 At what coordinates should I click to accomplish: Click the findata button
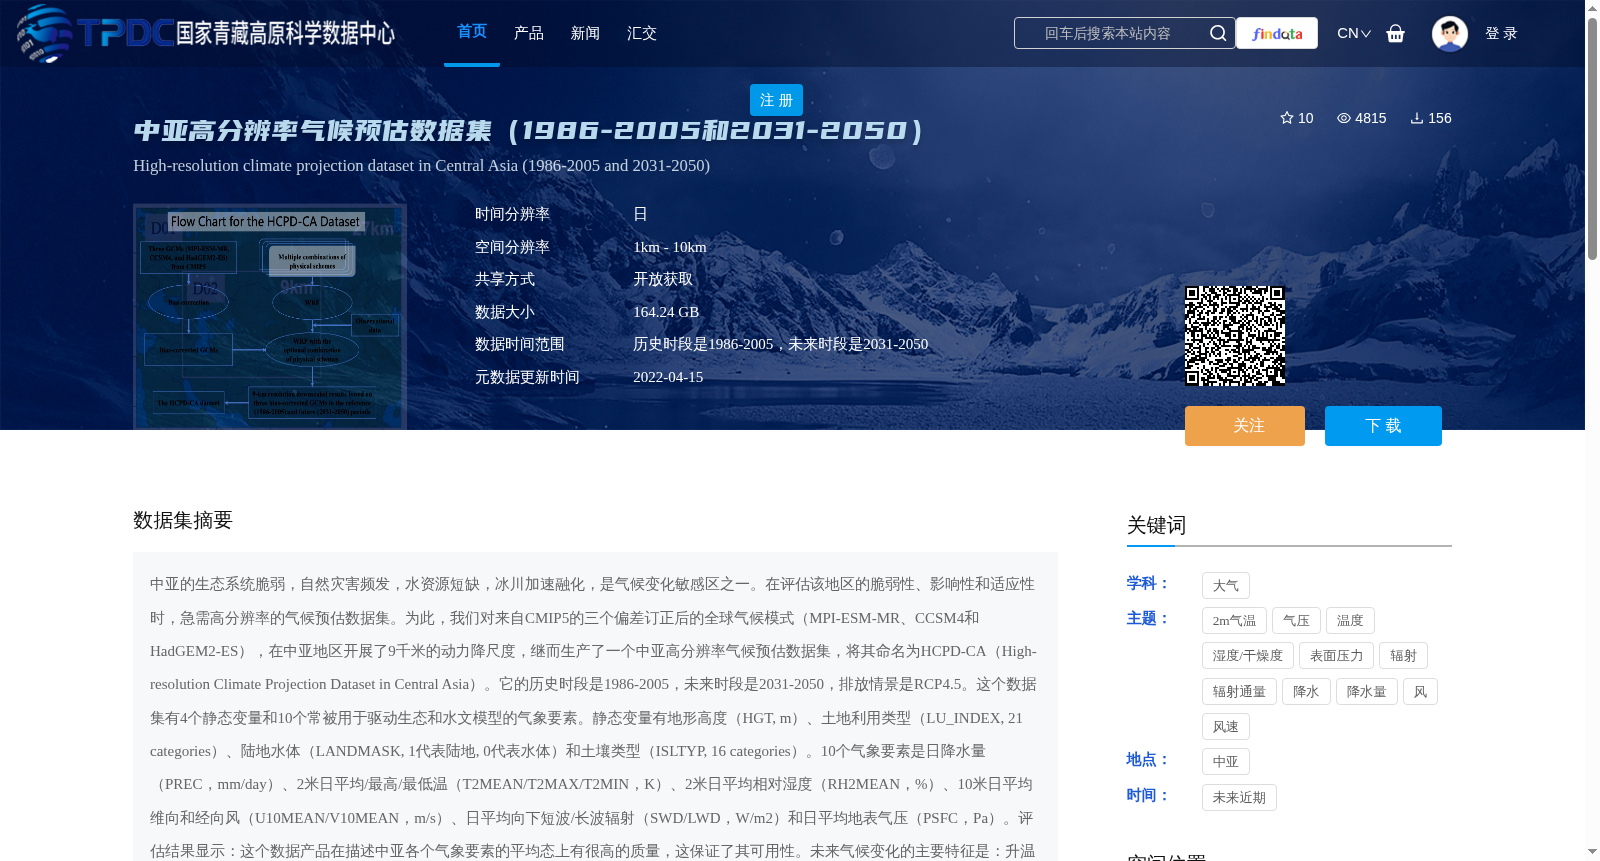pos(1277,33)
